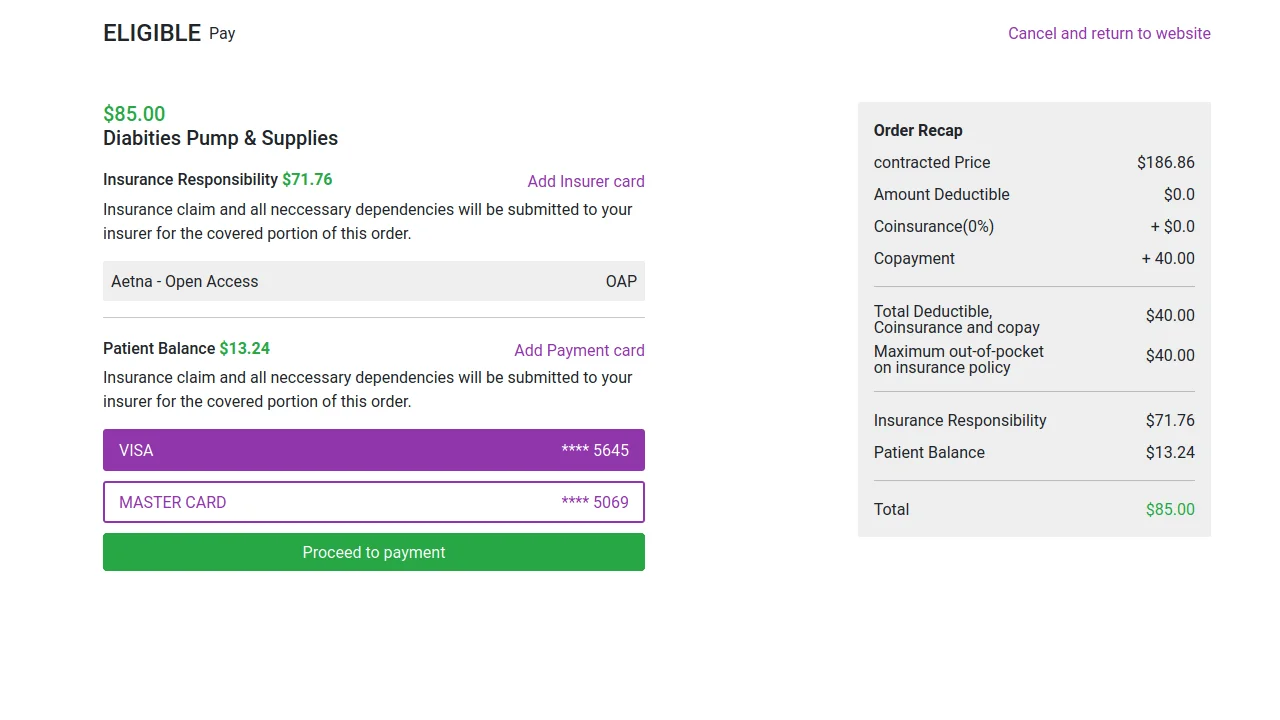Click Add Payment card
Screen dimensions: 1280x720
click(579, 350)
